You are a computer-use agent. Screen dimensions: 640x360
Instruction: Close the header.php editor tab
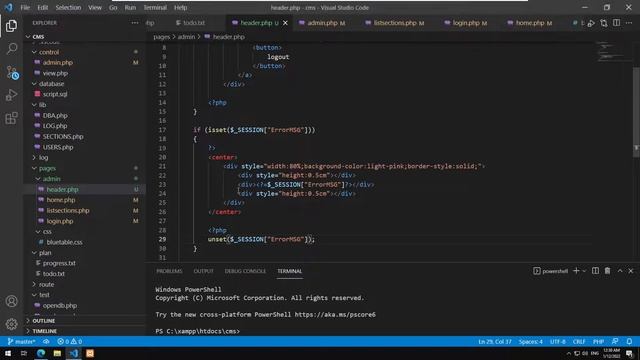pyautogui.click(x=285, y=23)
